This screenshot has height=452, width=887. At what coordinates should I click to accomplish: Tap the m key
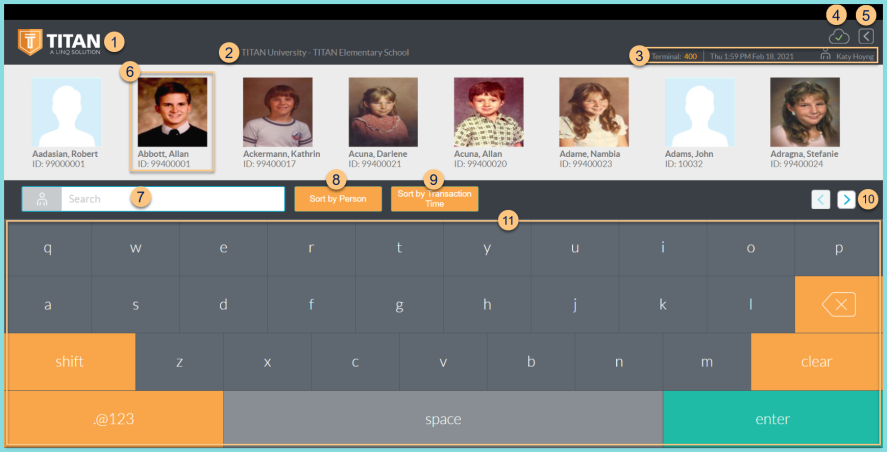(707, 362)
